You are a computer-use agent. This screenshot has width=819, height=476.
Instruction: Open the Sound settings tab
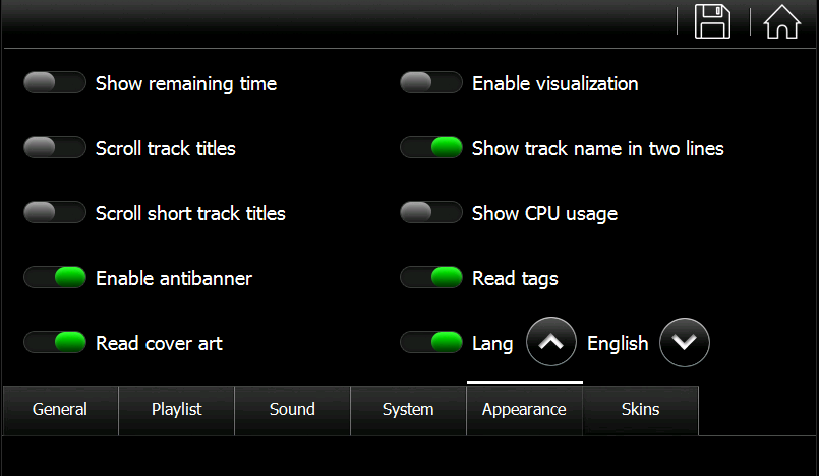click(292, 410)
